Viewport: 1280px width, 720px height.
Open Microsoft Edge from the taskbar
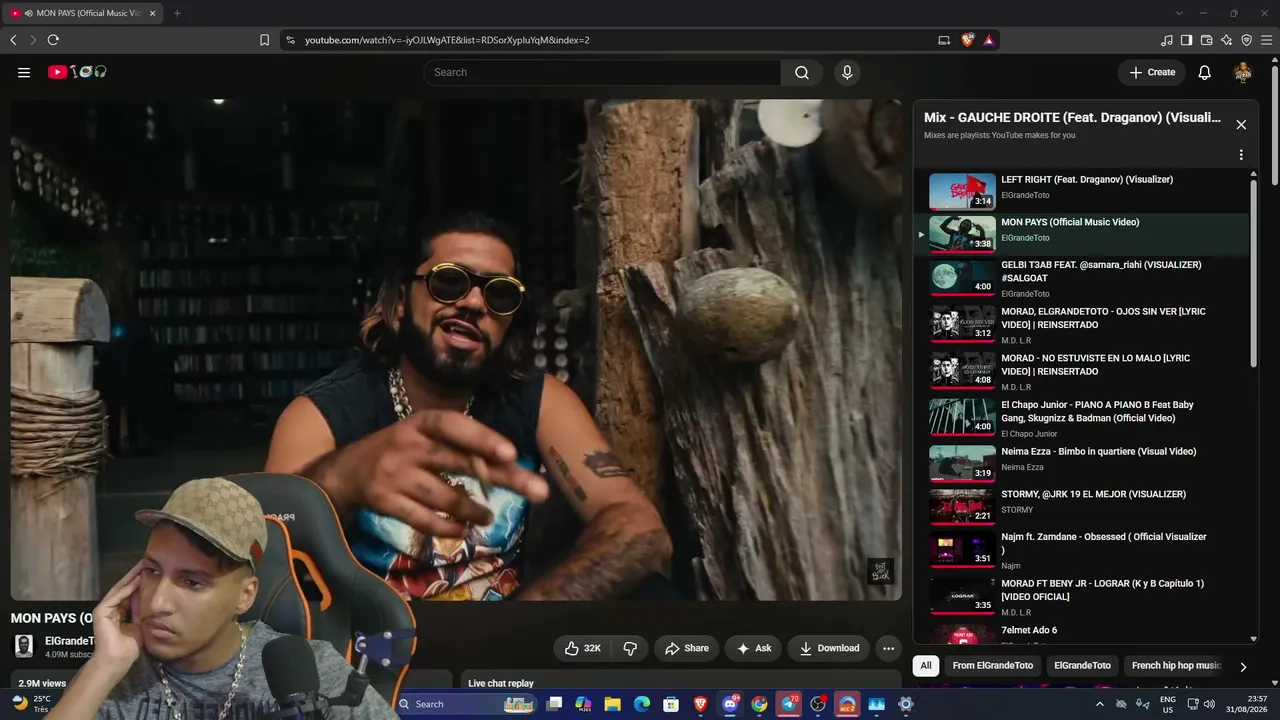click(x=642, y=704)
